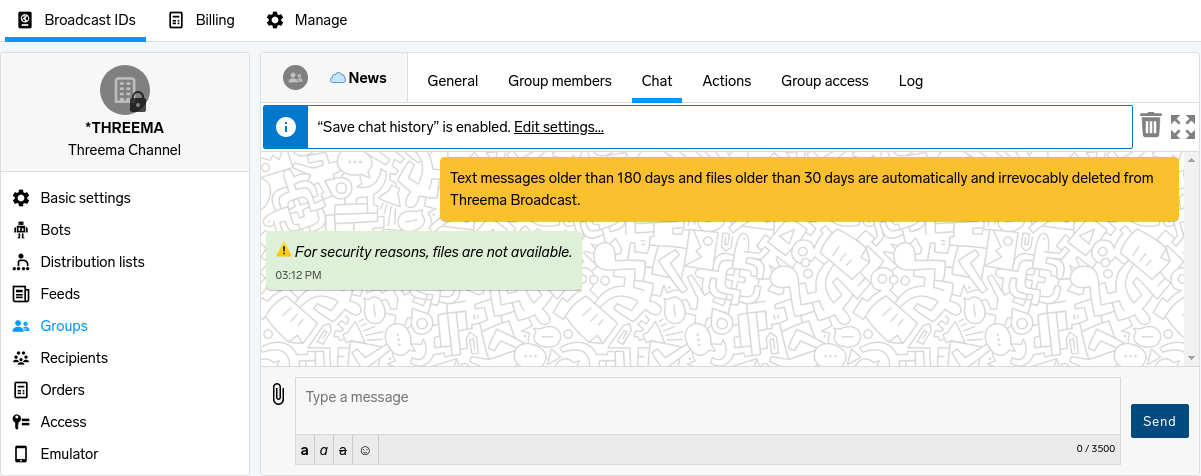The image size is (1201, 476).
Task: Open the emoji picker
Action: [365, 451]
